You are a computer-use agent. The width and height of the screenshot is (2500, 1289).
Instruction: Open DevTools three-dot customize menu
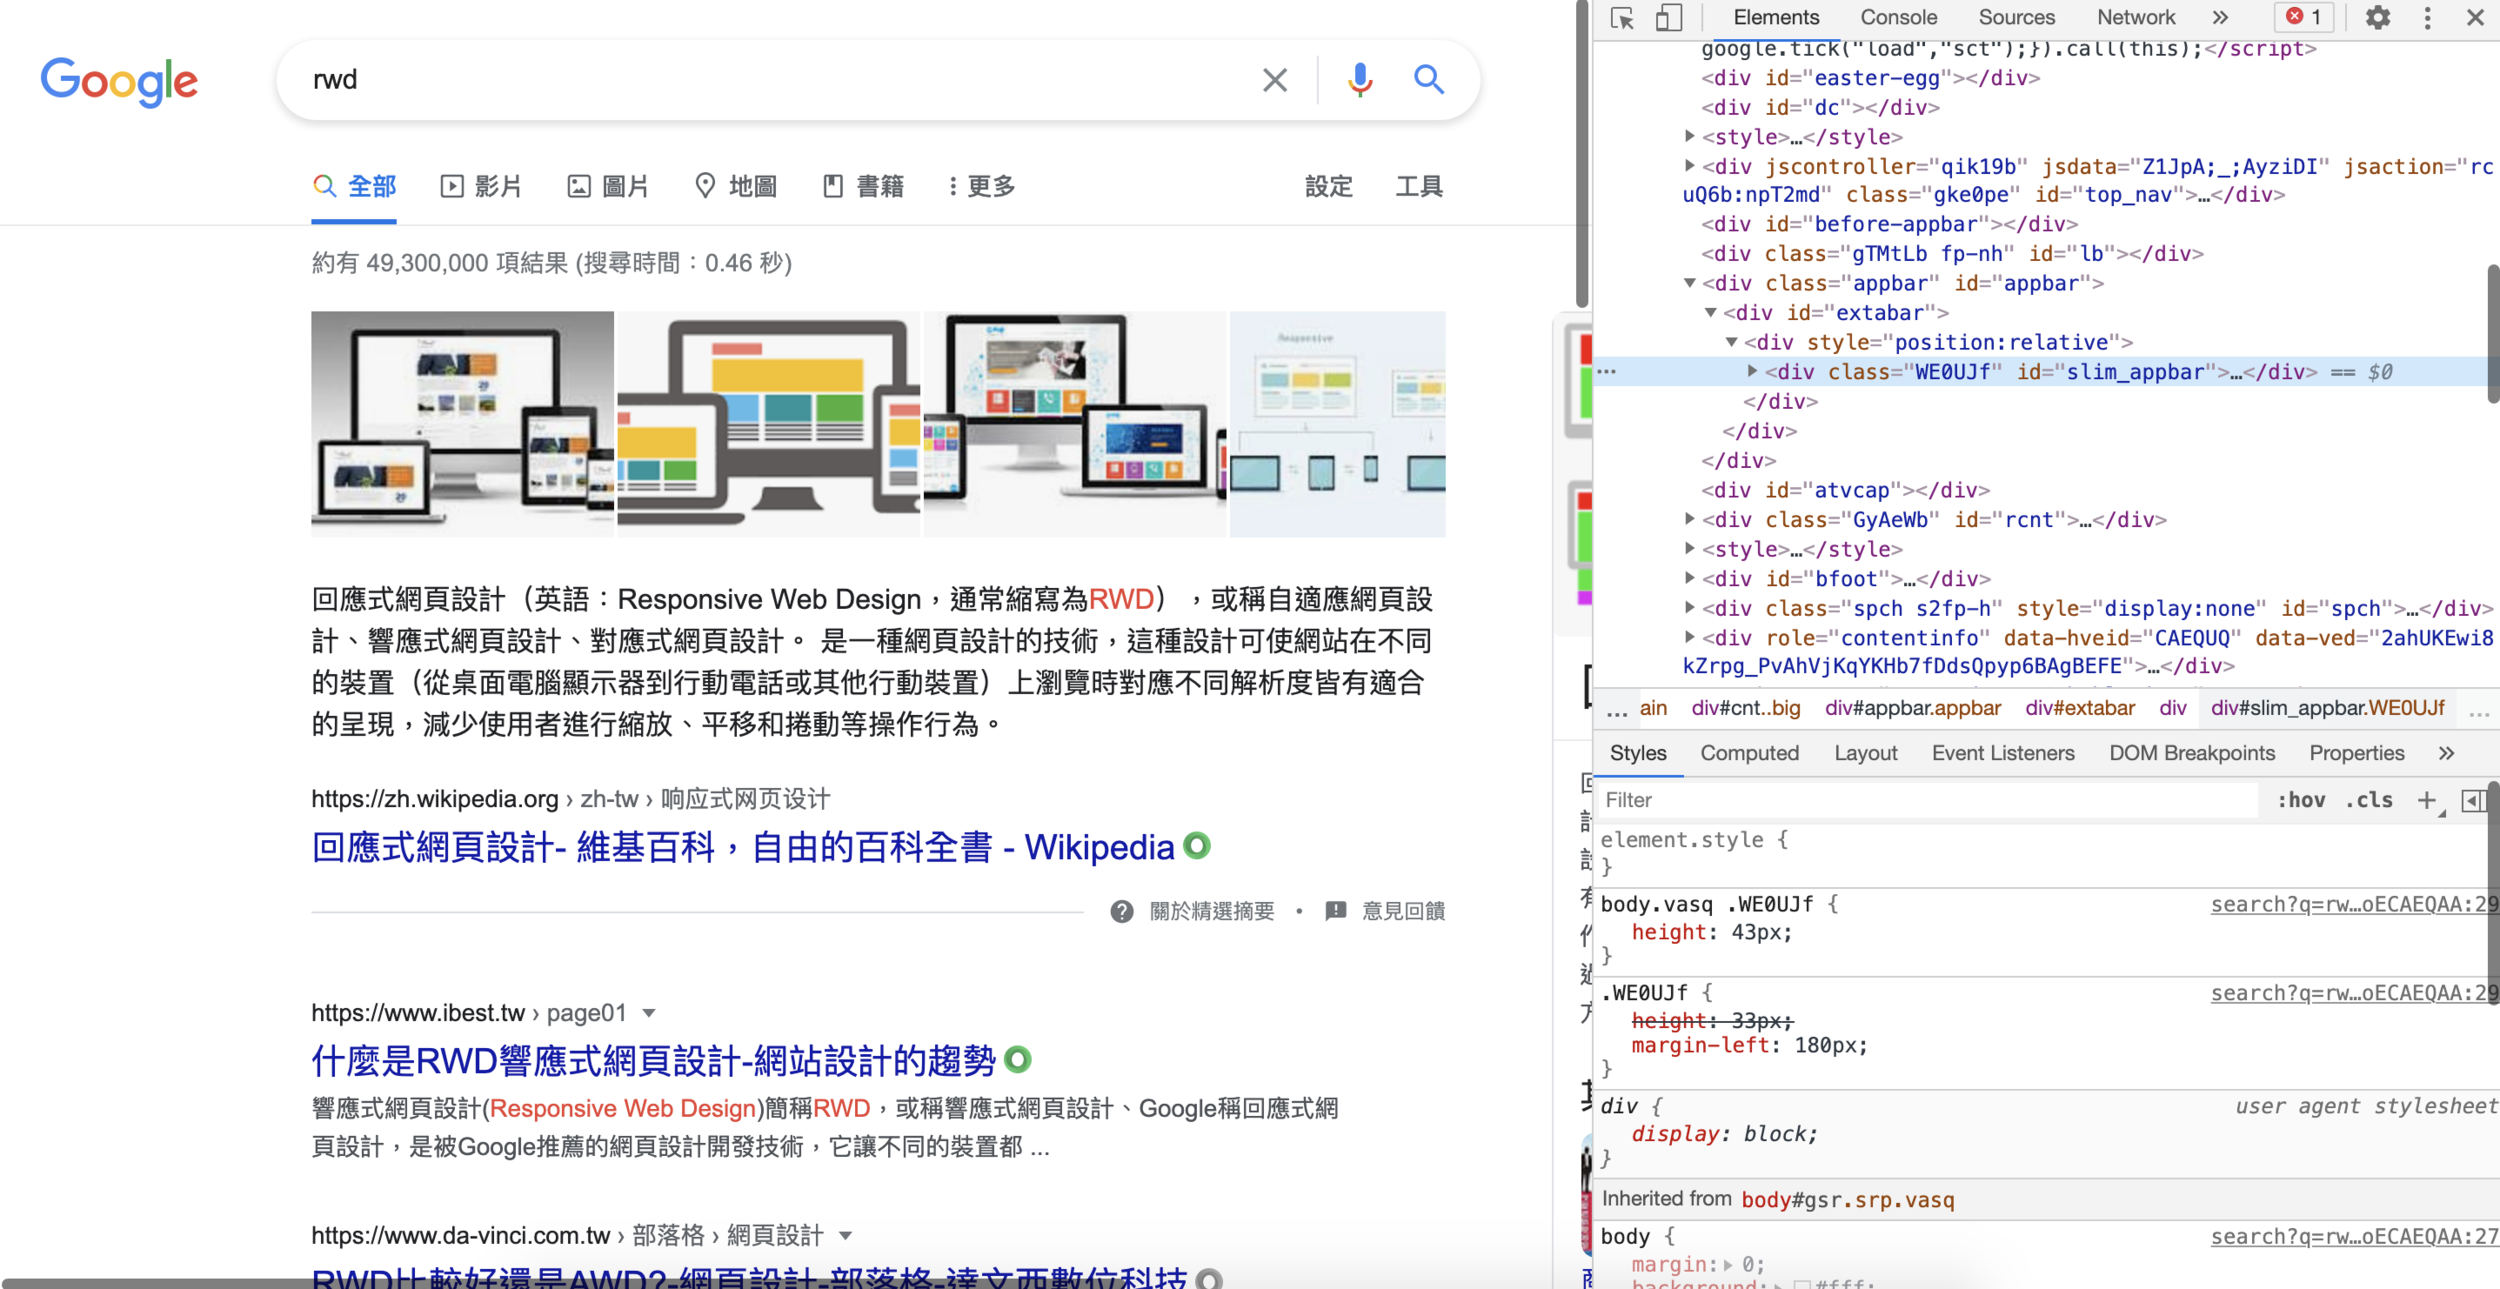[2427, 18]
